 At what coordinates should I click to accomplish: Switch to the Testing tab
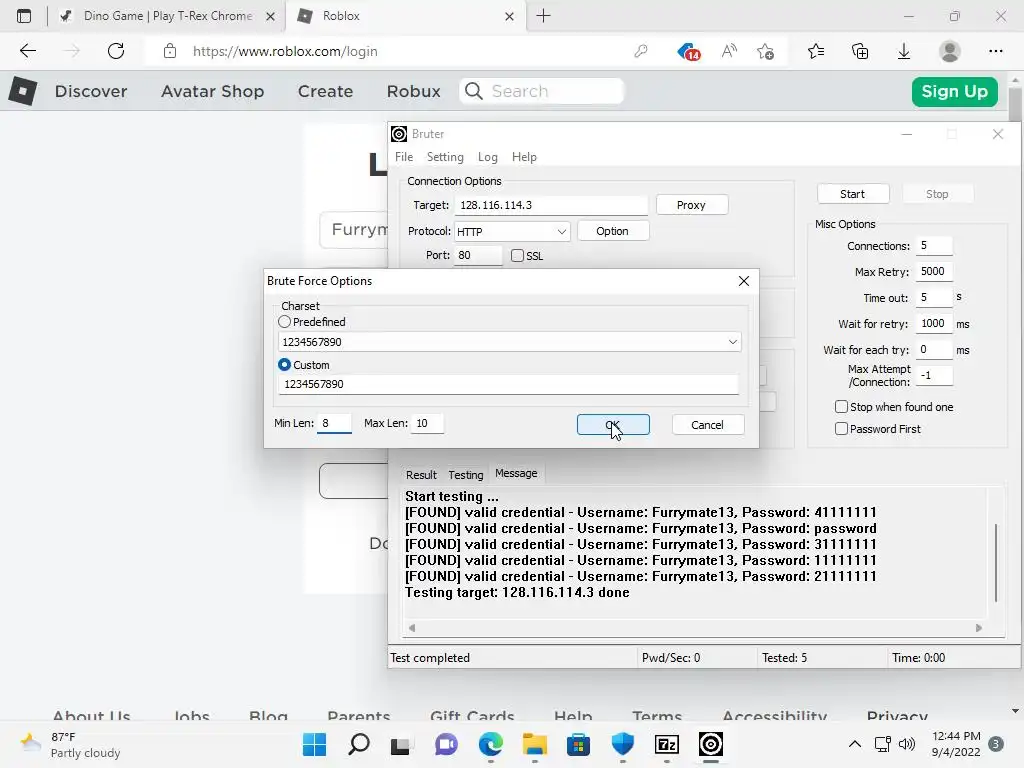click(466, 475)
